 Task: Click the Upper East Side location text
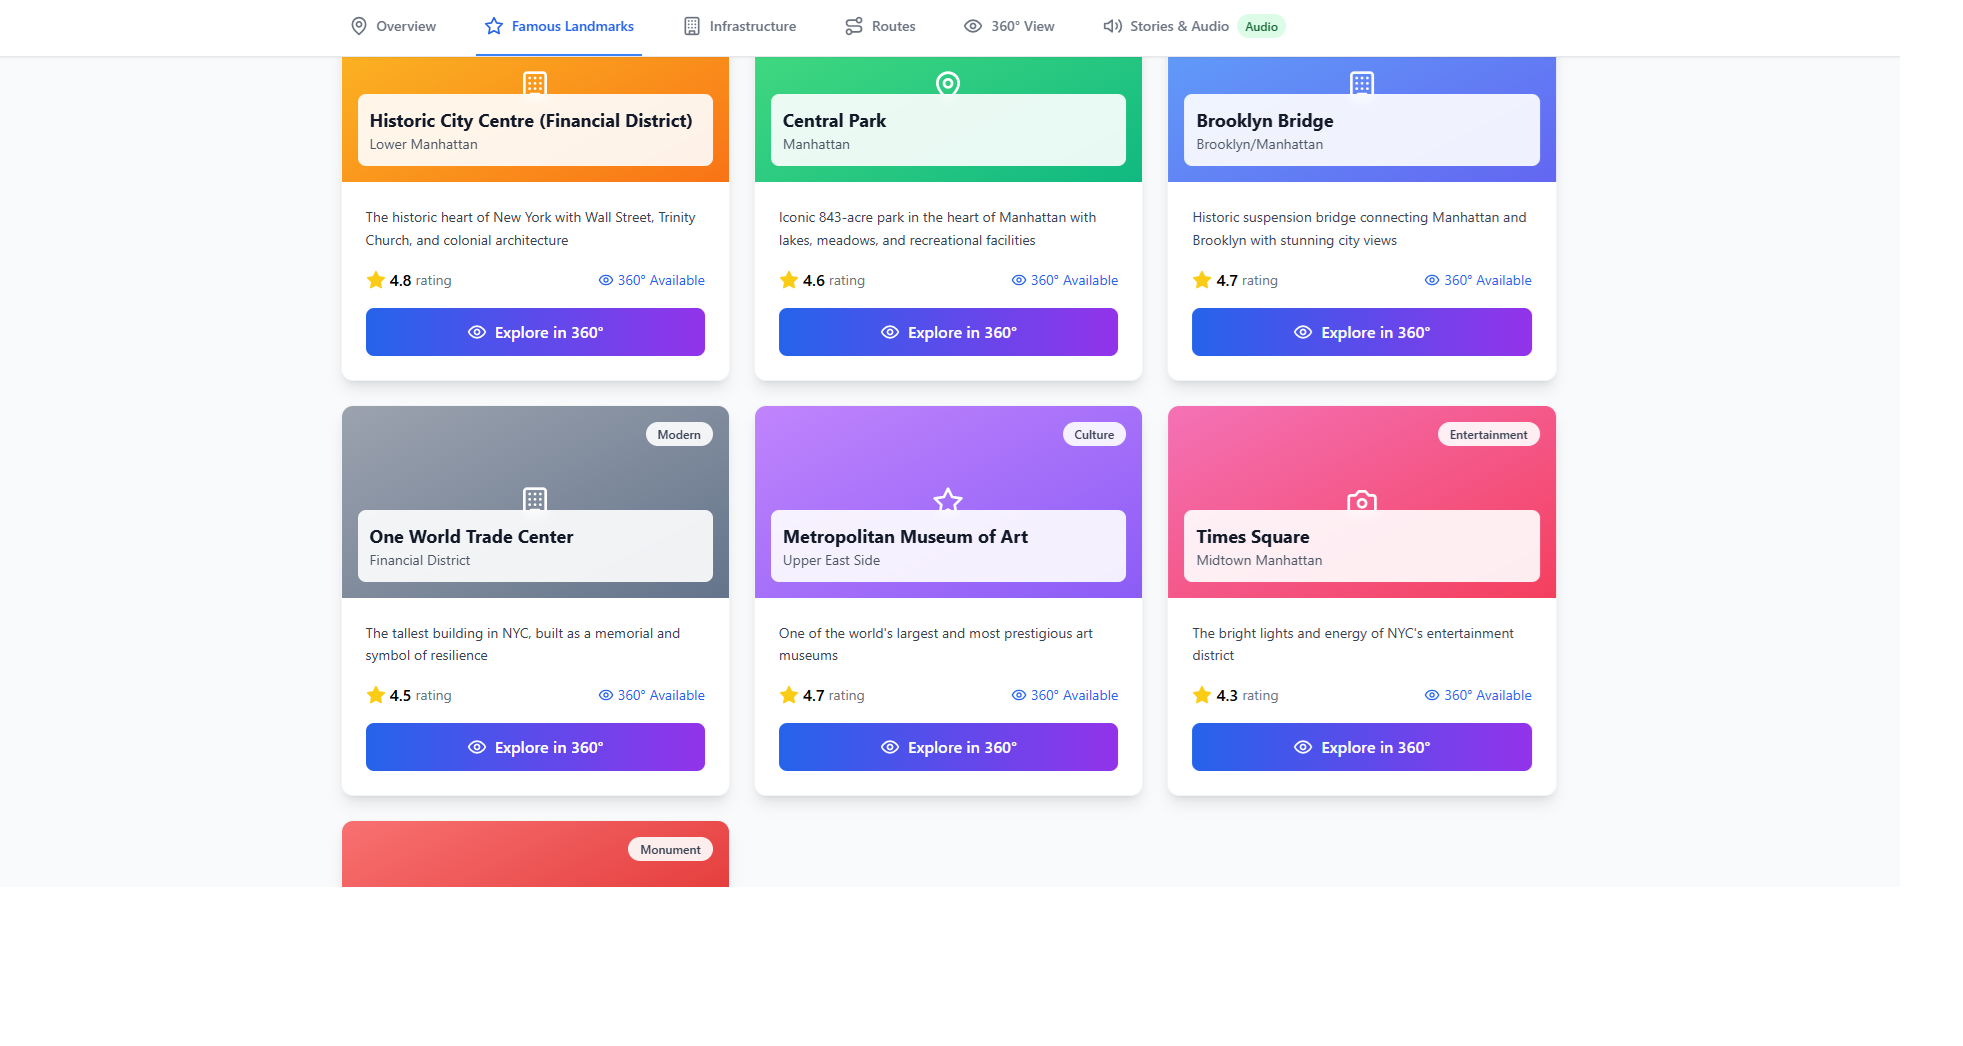831,560
